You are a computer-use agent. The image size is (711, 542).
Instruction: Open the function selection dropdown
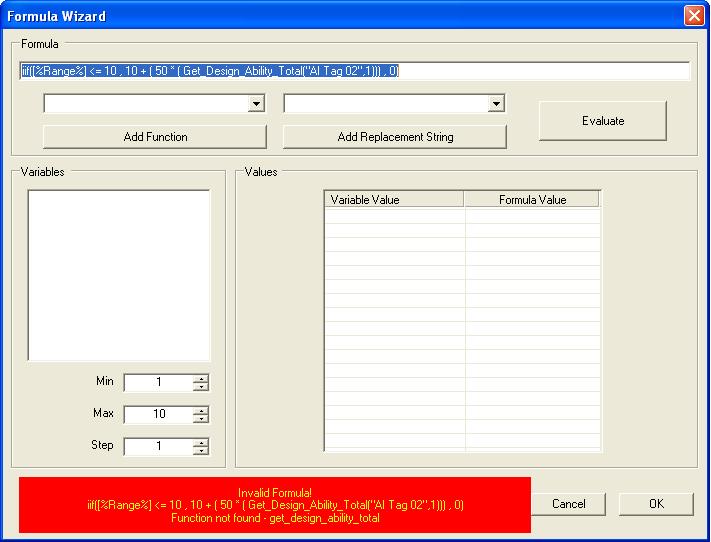coord(257,104)
